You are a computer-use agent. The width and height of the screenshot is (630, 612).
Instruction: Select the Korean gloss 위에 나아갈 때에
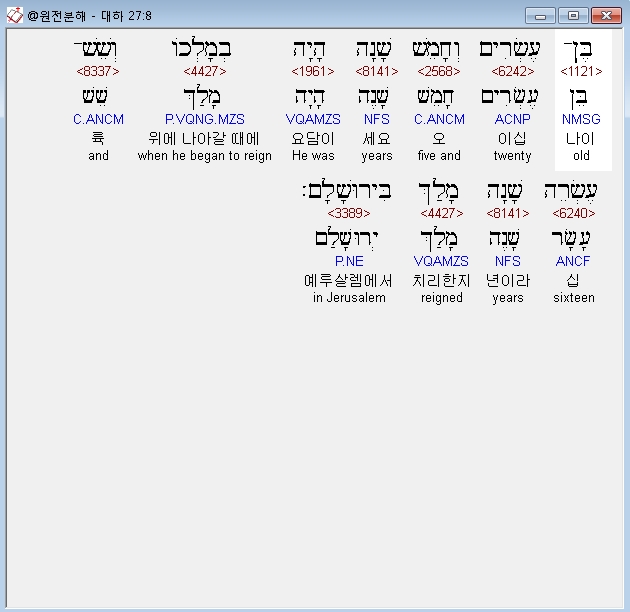pyautogui.click(x=204, y=139)
